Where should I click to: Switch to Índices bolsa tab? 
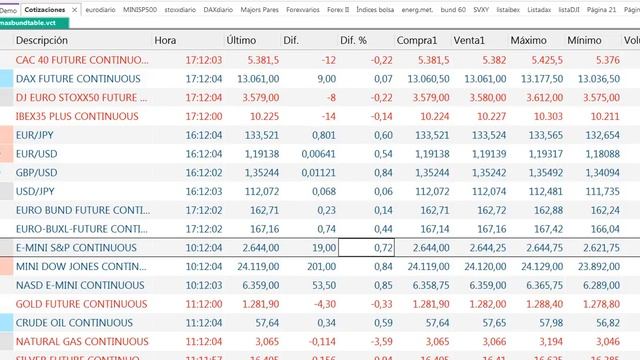click(x=375, y=9)
